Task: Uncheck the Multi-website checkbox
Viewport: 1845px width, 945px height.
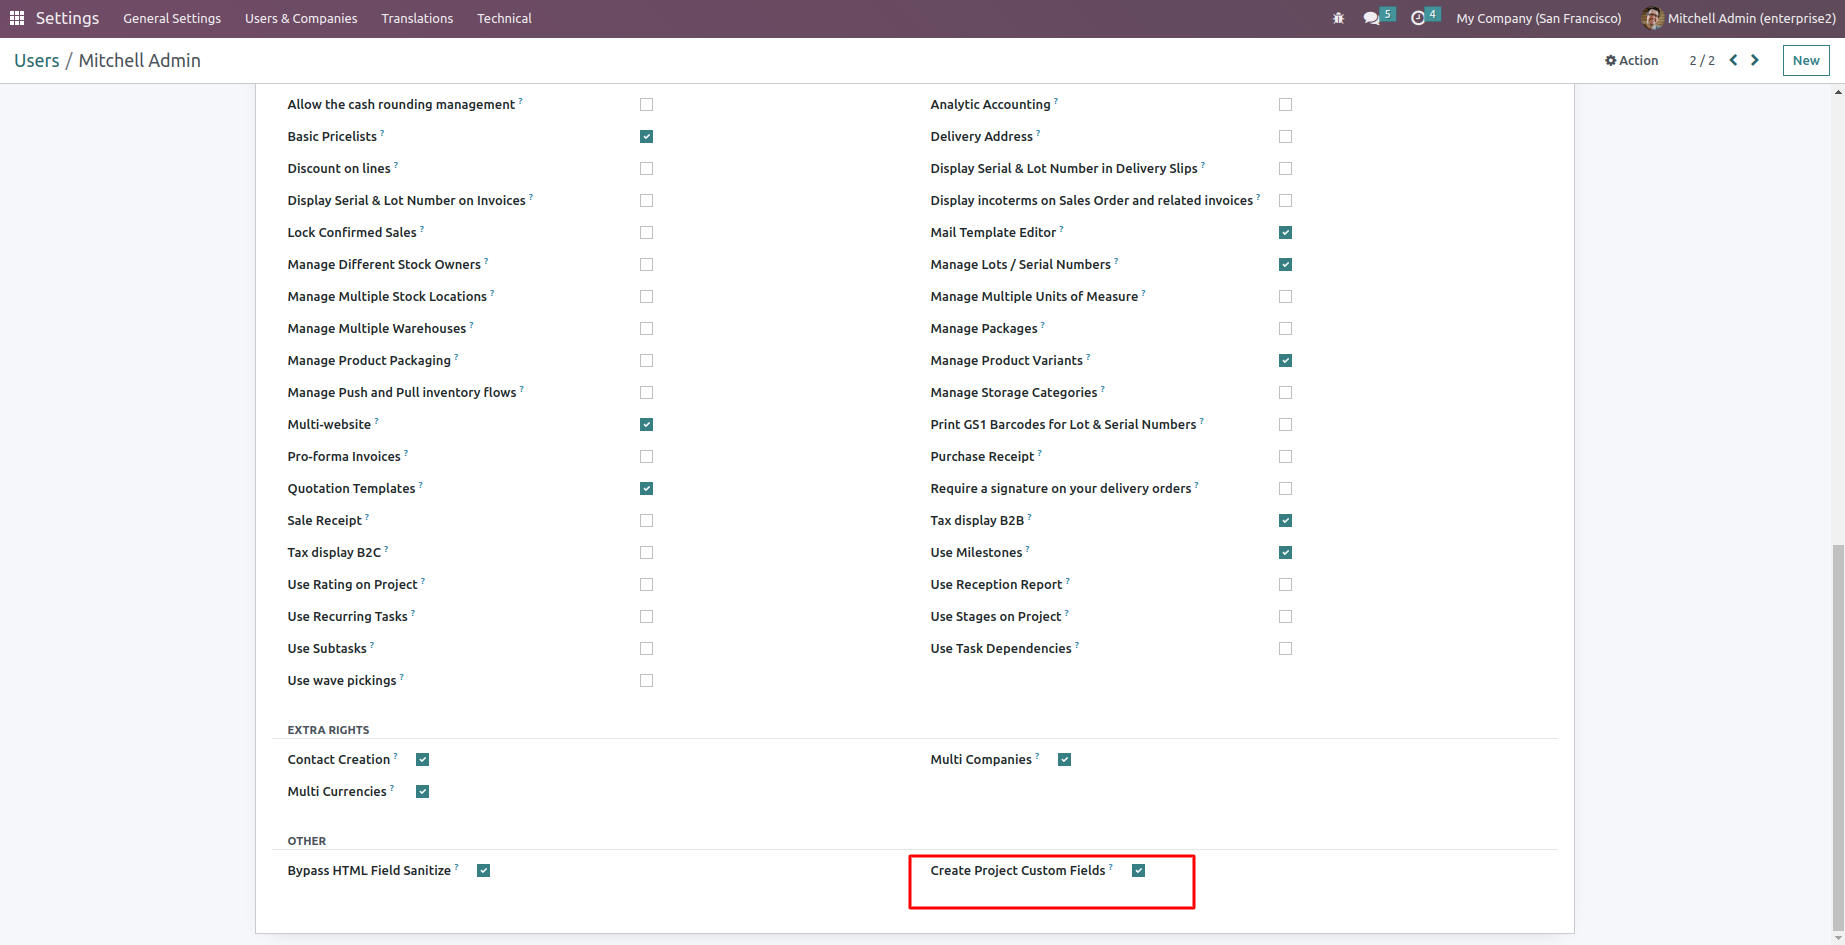Action: coord(646,424)
